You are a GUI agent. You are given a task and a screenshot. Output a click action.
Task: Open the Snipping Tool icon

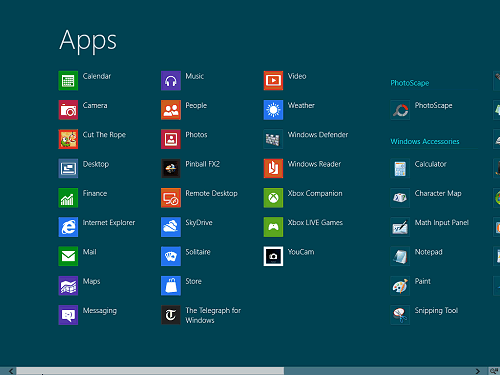point(400,315)
